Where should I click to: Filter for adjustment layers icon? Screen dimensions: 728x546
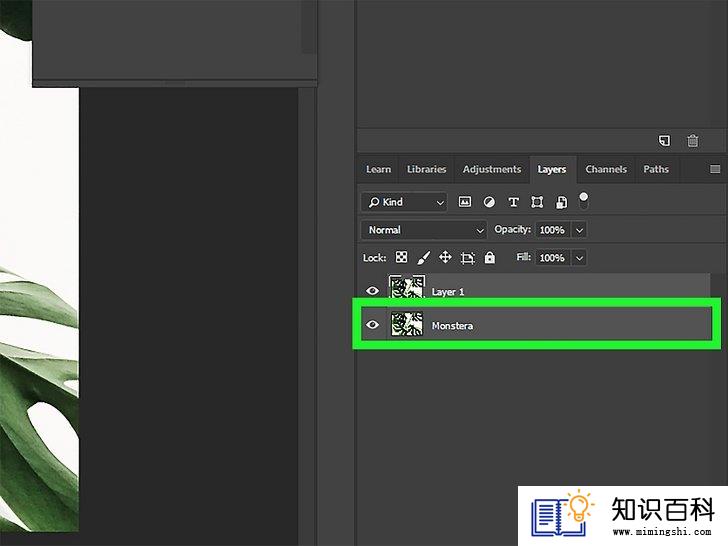[489, 202]
